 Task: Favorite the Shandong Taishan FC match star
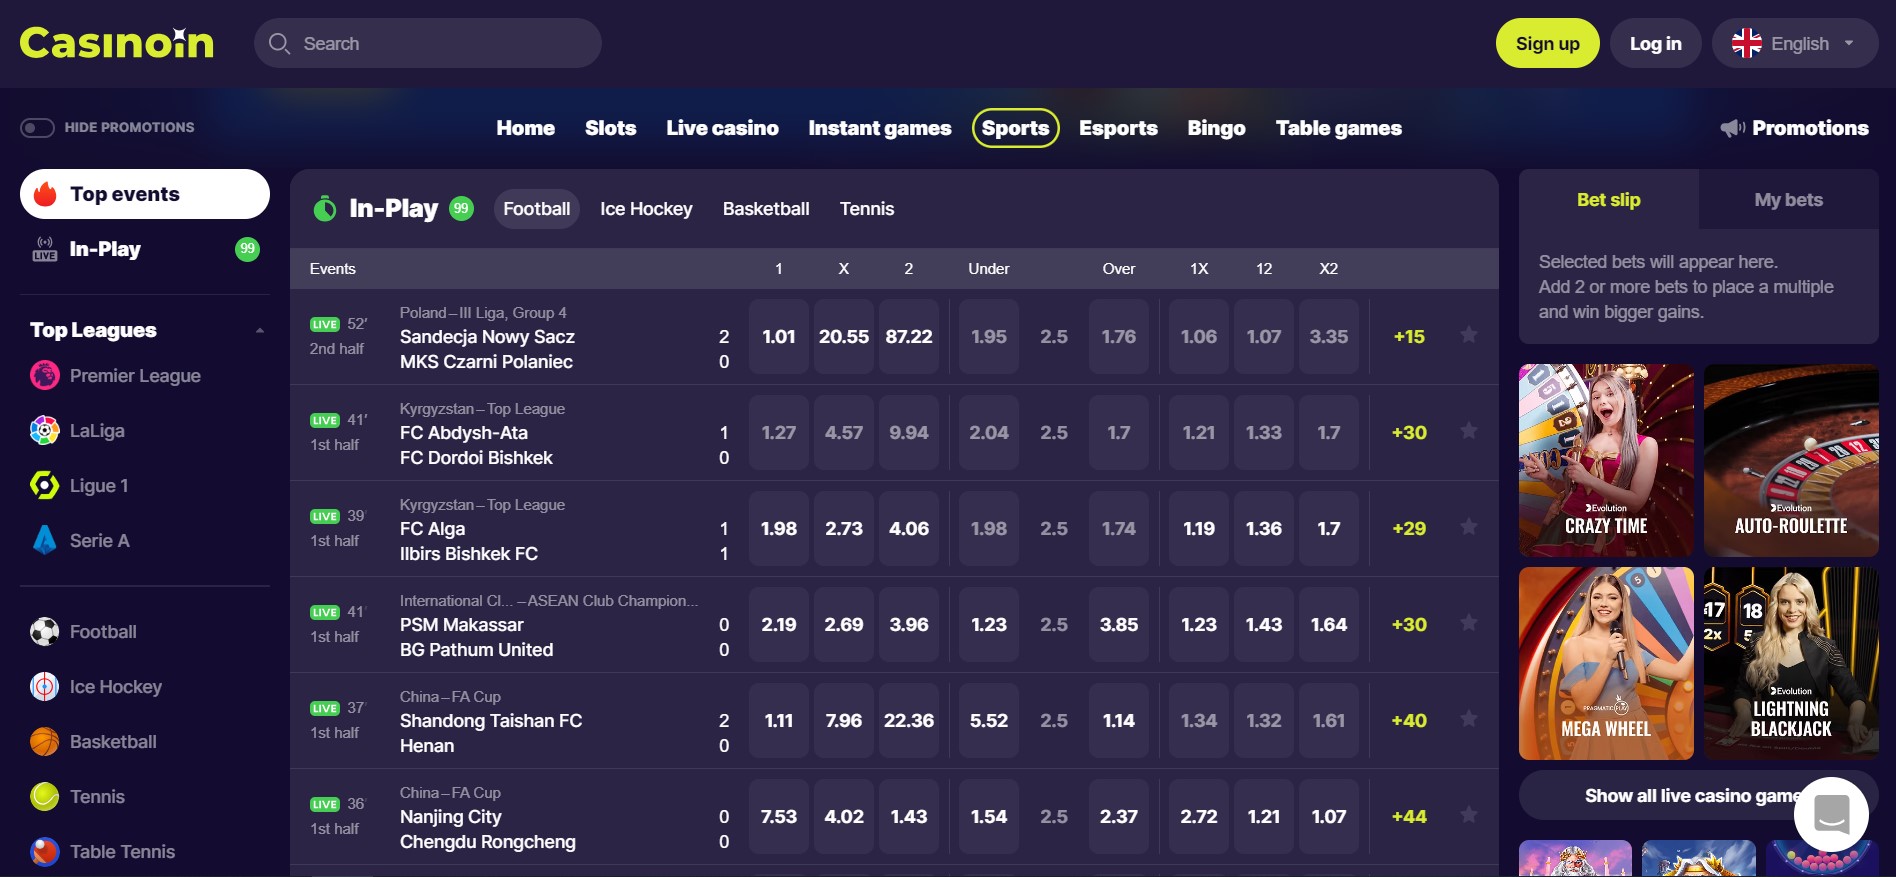click(1469, 719)
